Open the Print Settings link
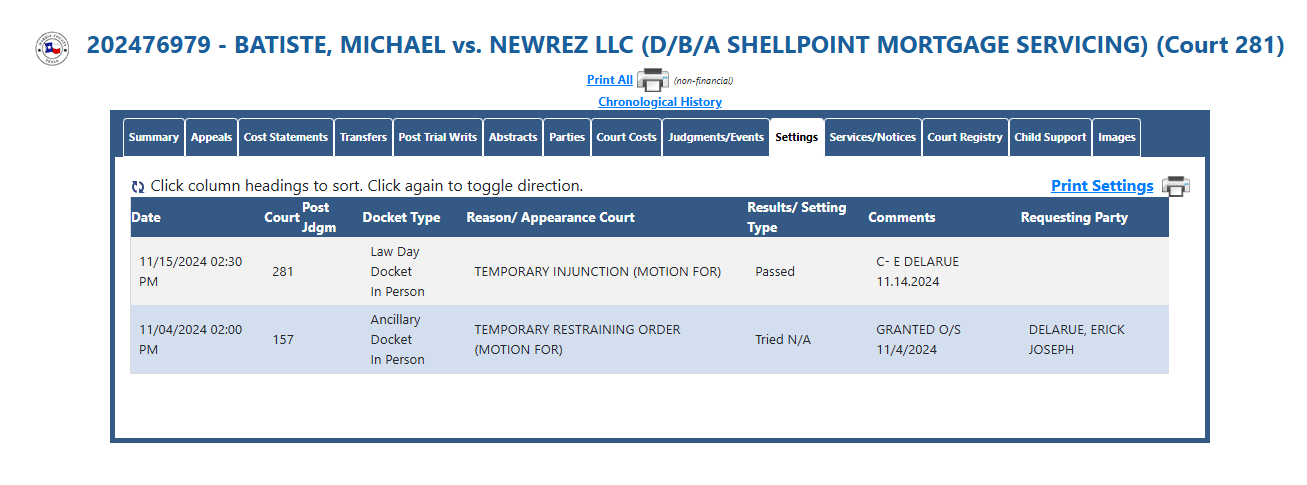 pyautogui.click(x=1102, y=186)
